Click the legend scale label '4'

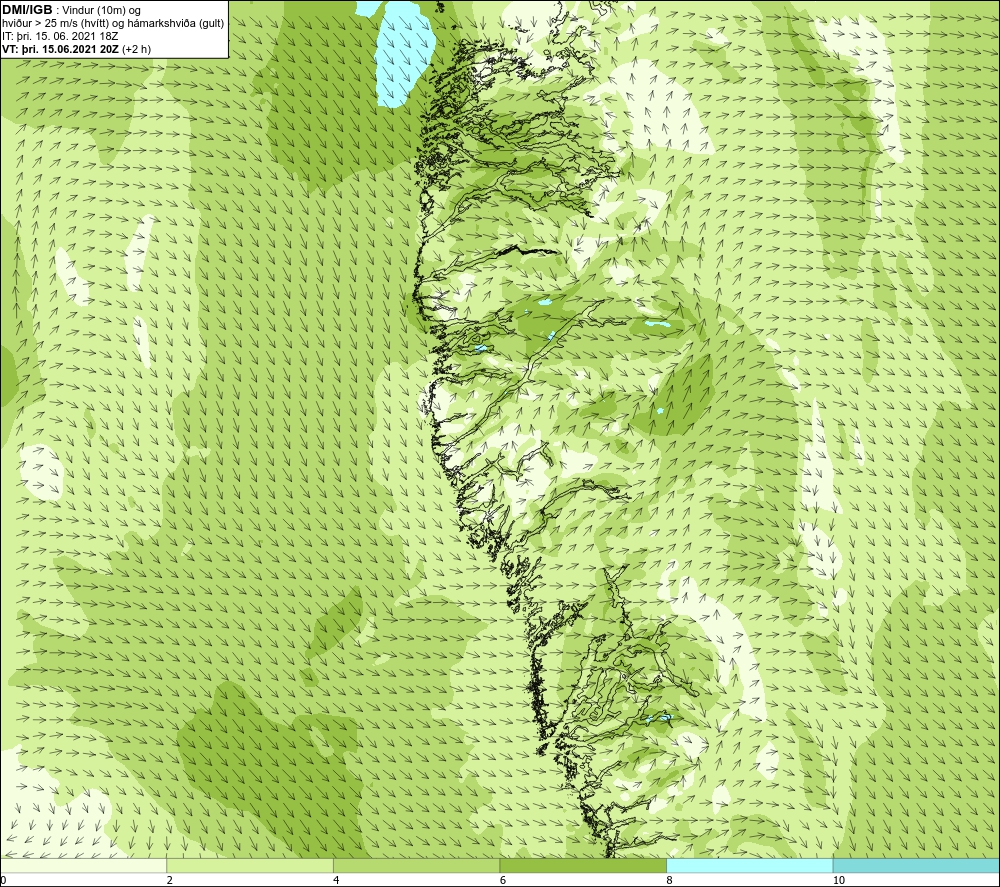(x=336, y=880)
